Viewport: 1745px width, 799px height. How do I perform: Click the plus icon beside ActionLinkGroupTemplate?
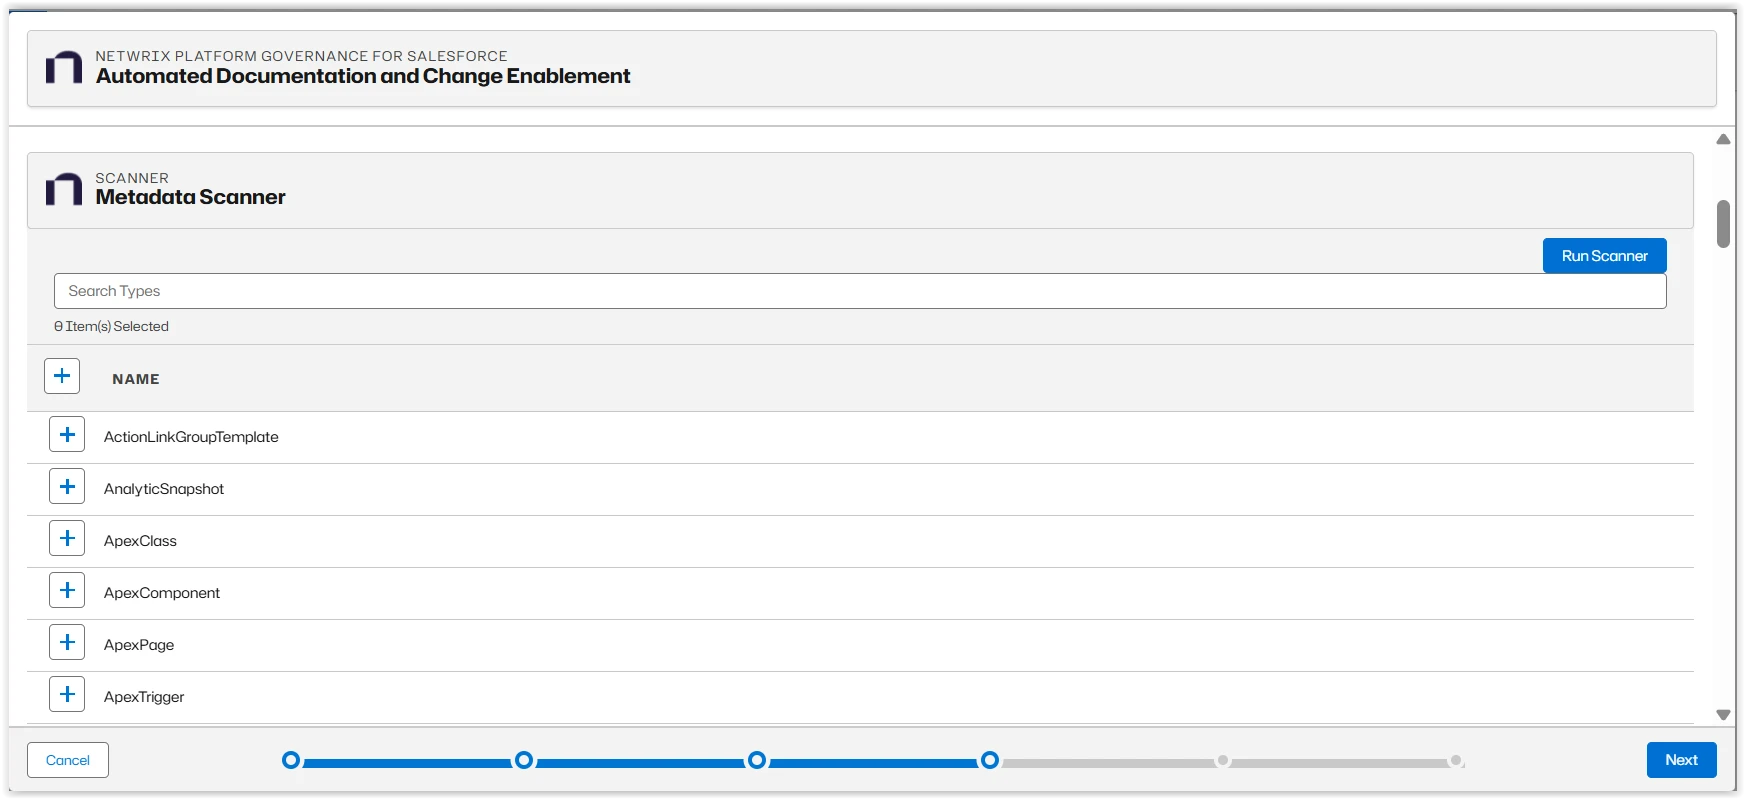(67, 435)
